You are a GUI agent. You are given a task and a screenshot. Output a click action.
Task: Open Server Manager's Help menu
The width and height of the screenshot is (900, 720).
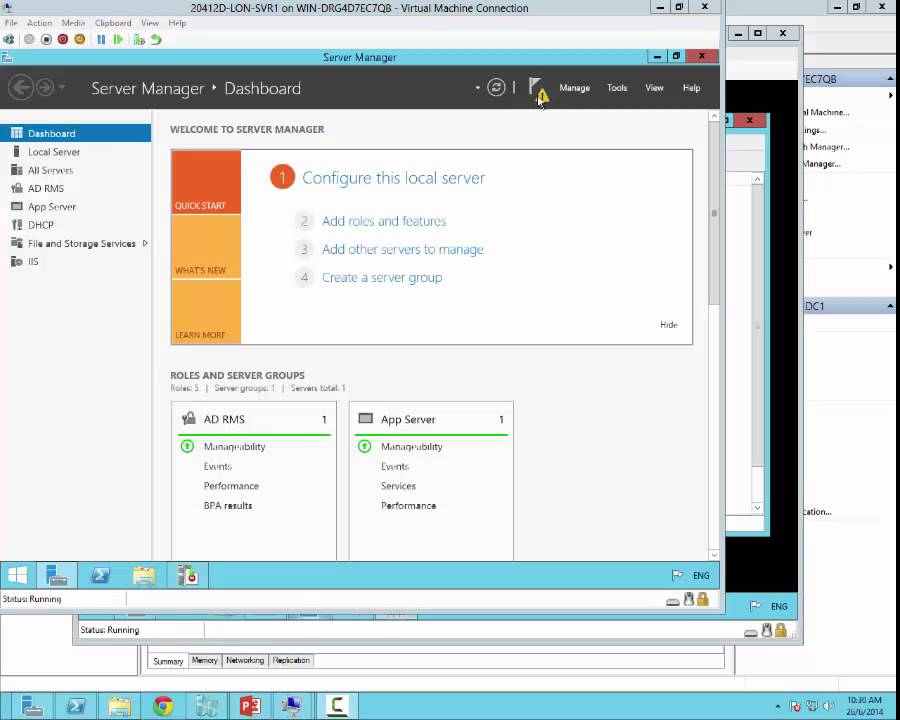691,88
